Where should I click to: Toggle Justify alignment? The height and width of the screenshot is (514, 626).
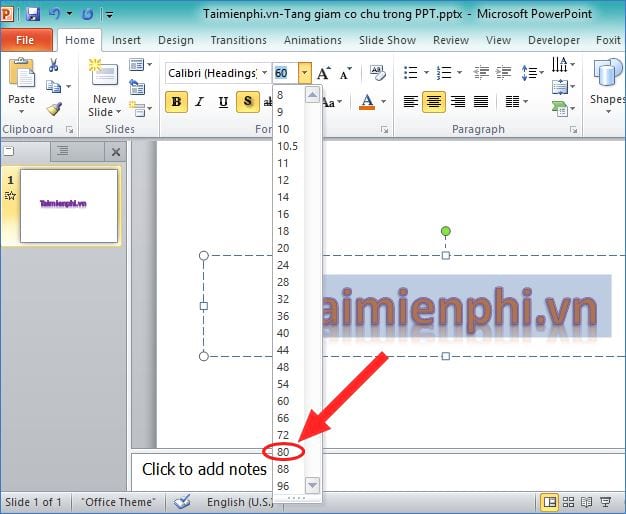pos(481,102)
